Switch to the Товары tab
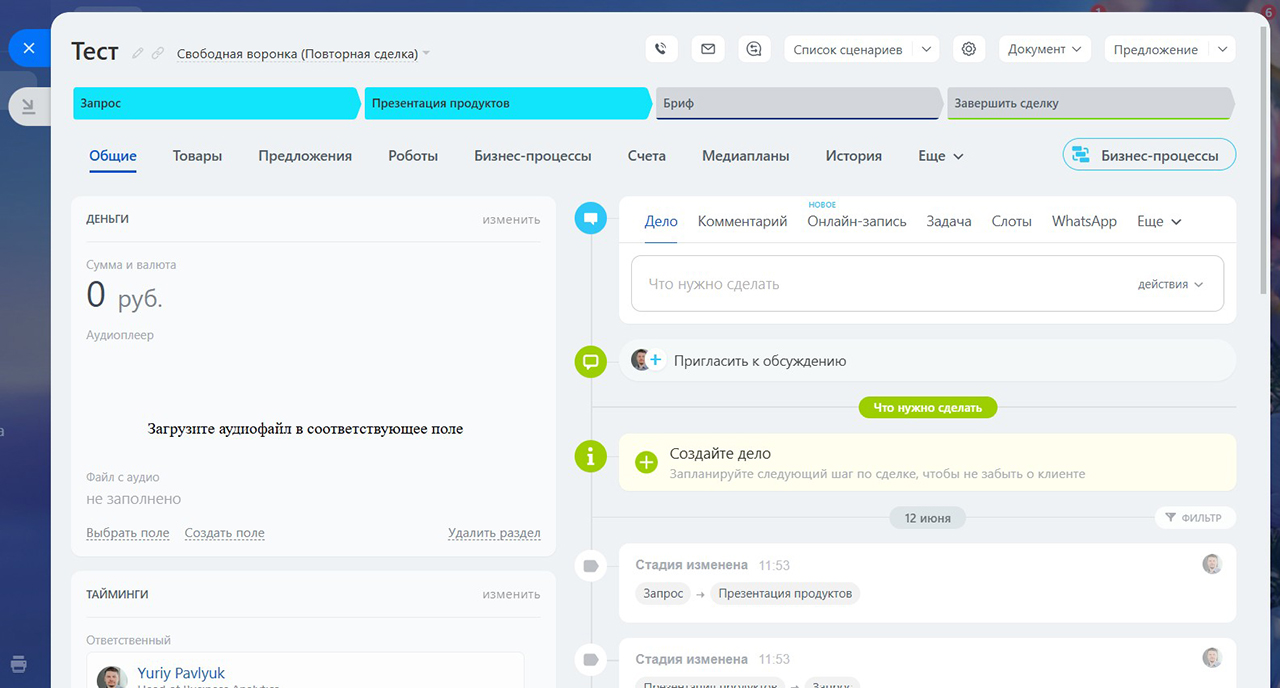1280x688 pixels. [197, 156]
